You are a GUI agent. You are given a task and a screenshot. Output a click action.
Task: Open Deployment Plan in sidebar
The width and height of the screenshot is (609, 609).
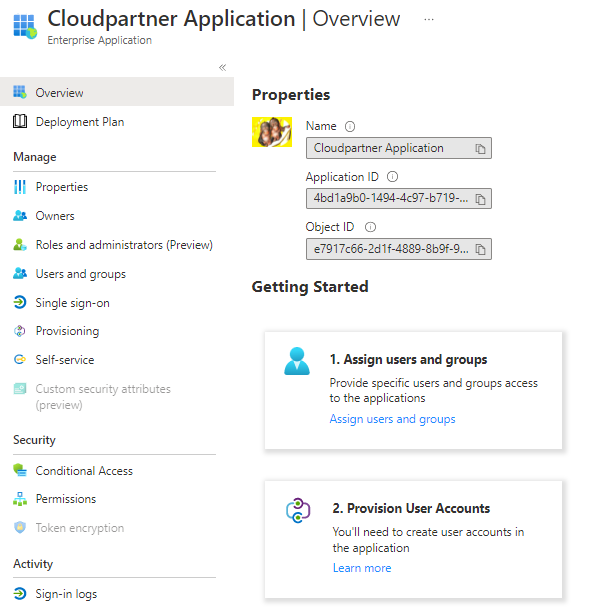coord(79,122)
